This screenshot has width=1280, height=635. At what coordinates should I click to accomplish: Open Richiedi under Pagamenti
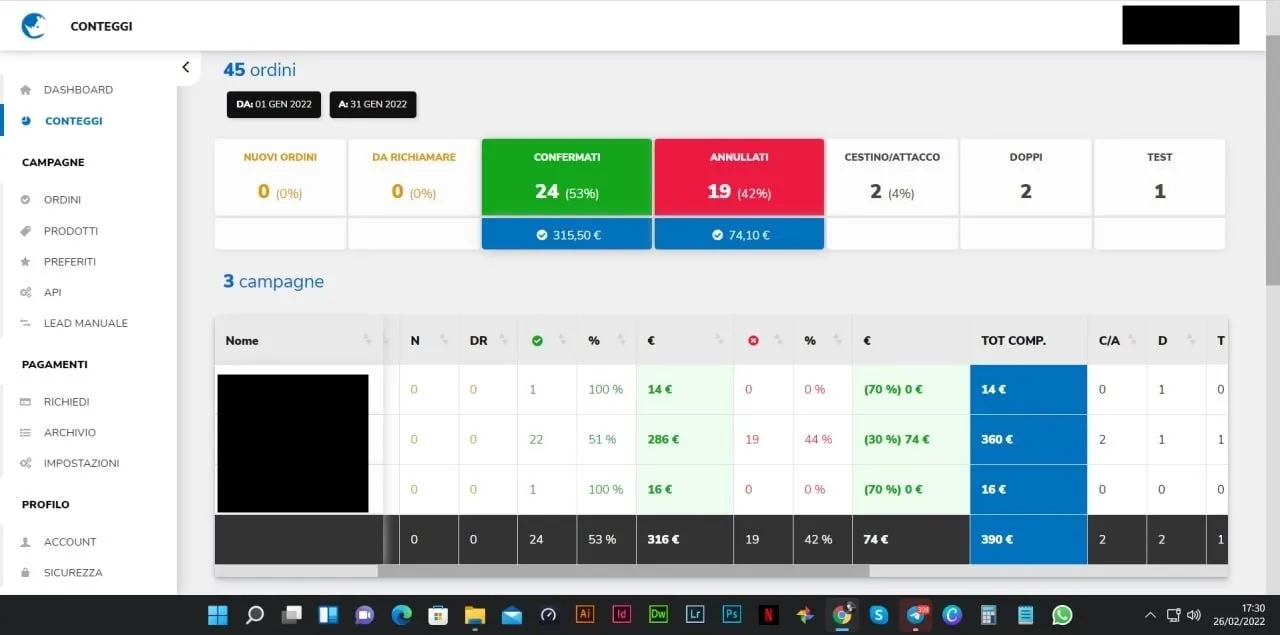pyautogui.click(x=67, y=402)
